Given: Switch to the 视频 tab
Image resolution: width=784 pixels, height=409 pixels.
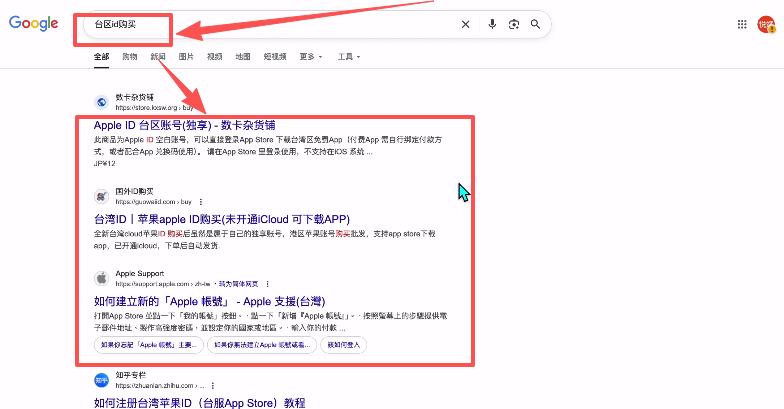Looking at the screenshot, I should 214,56.
